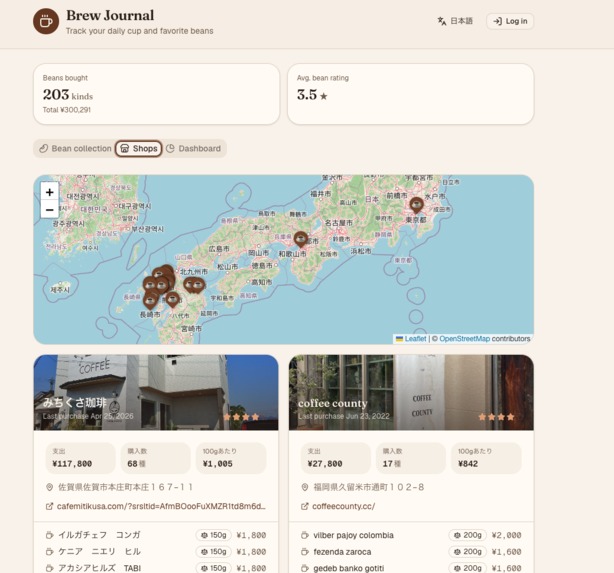Click the external link icon beside cafemitikusa.com
614x573 pixels.
pos(49,506)
